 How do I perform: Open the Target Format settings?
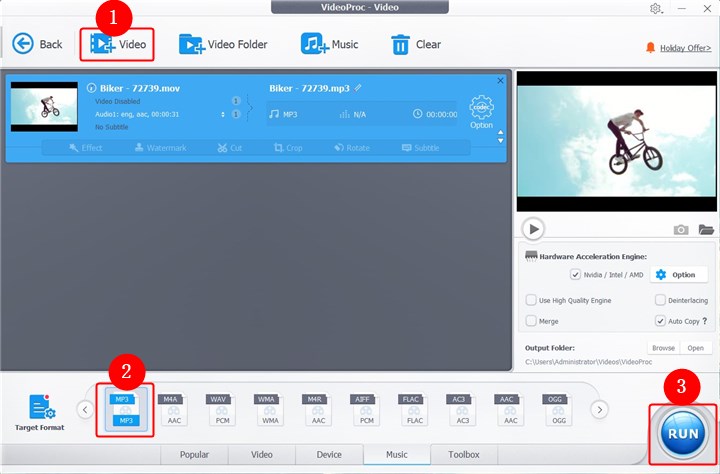[40, 412]
